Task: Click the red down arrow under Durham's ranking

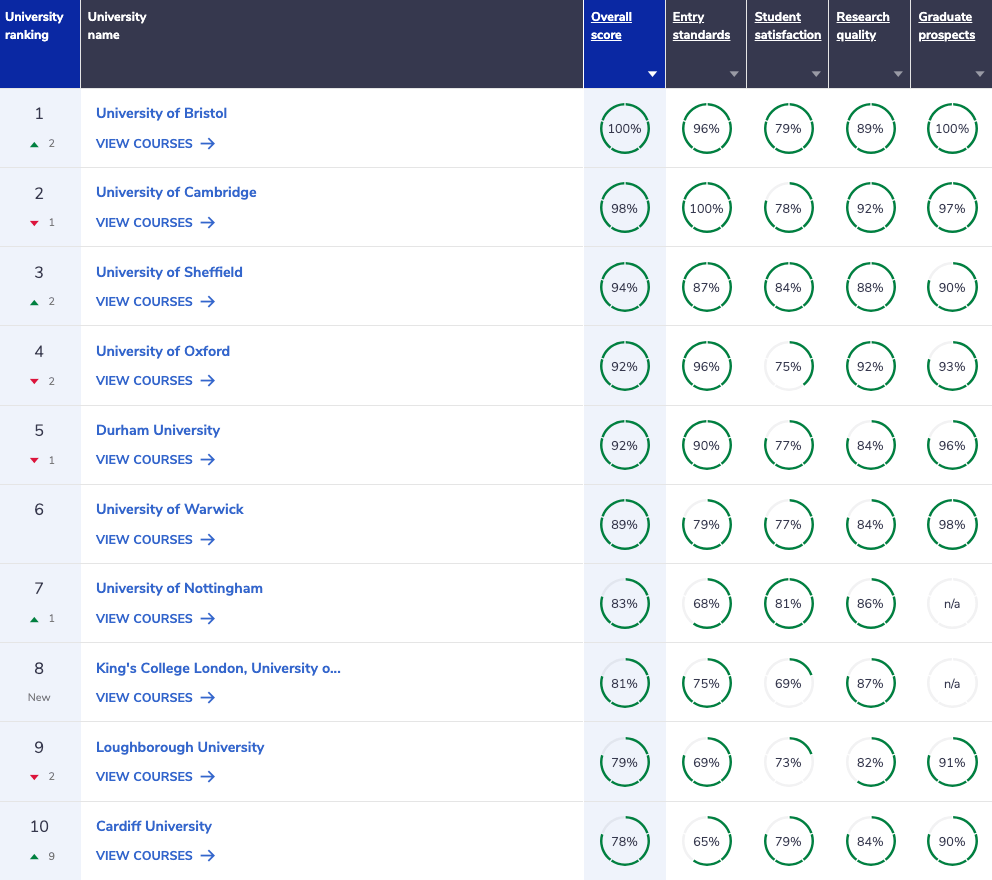Action: pos(33,459)
